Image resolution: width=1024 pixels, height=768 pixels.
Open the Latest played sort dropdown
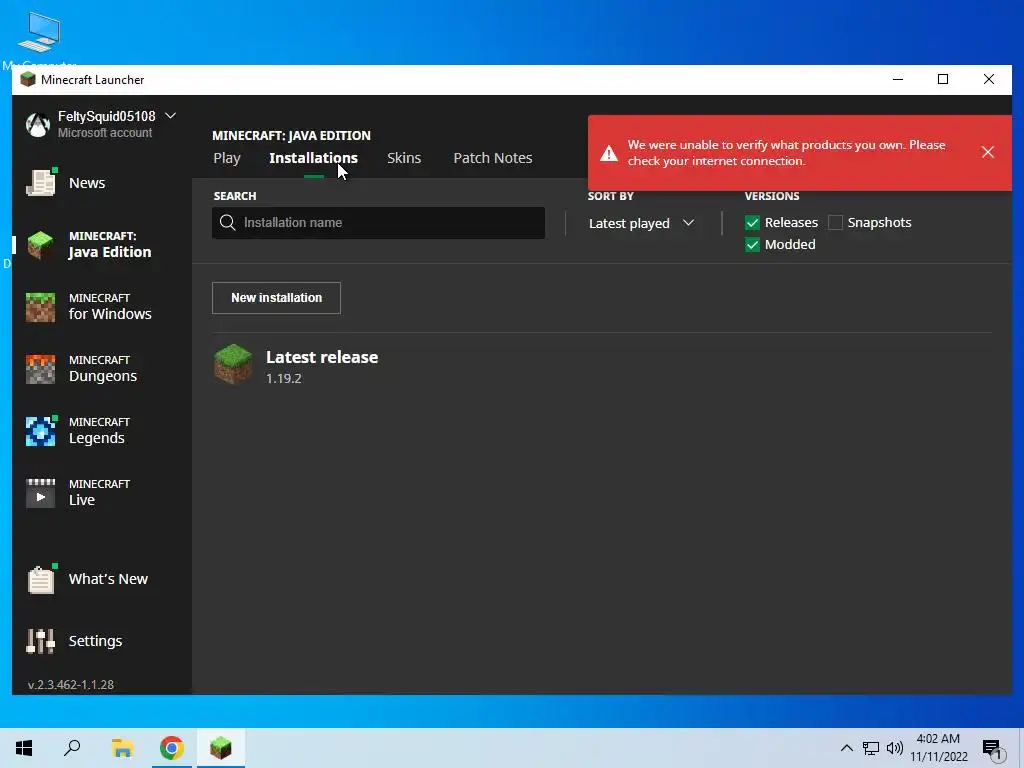click(x=641, y=223)
